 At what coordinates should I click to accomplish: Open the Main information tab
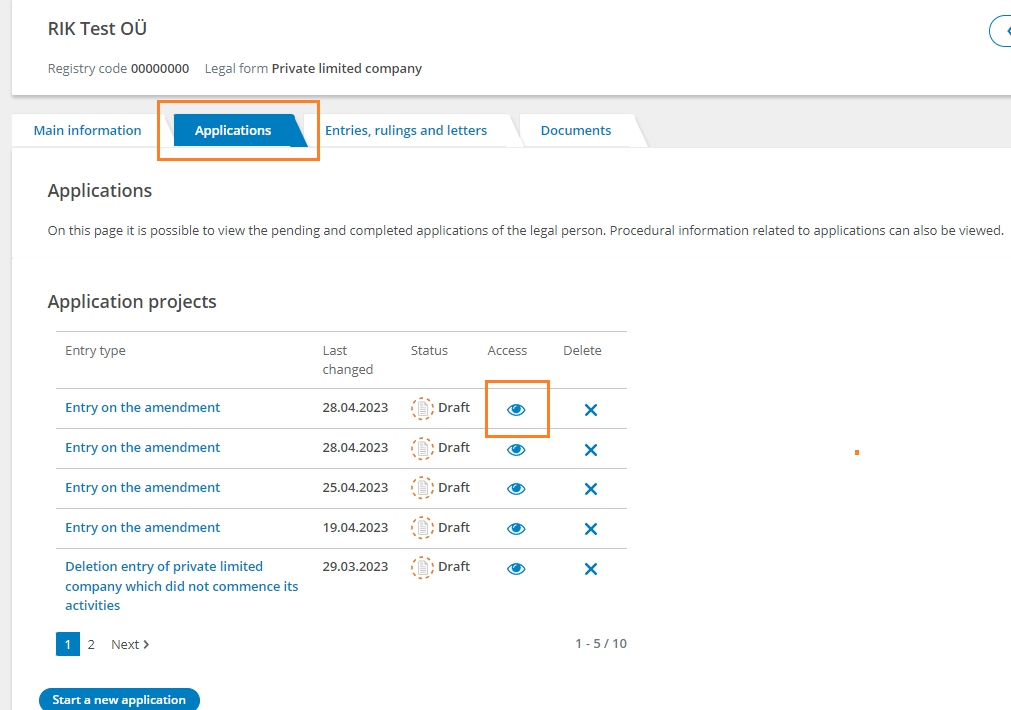pyautogui.click(x=87, y=130)
